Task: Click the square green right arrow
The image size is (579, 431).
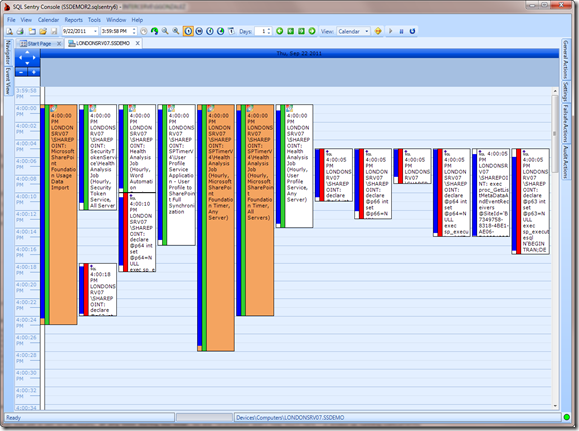Action: [301, 31]
